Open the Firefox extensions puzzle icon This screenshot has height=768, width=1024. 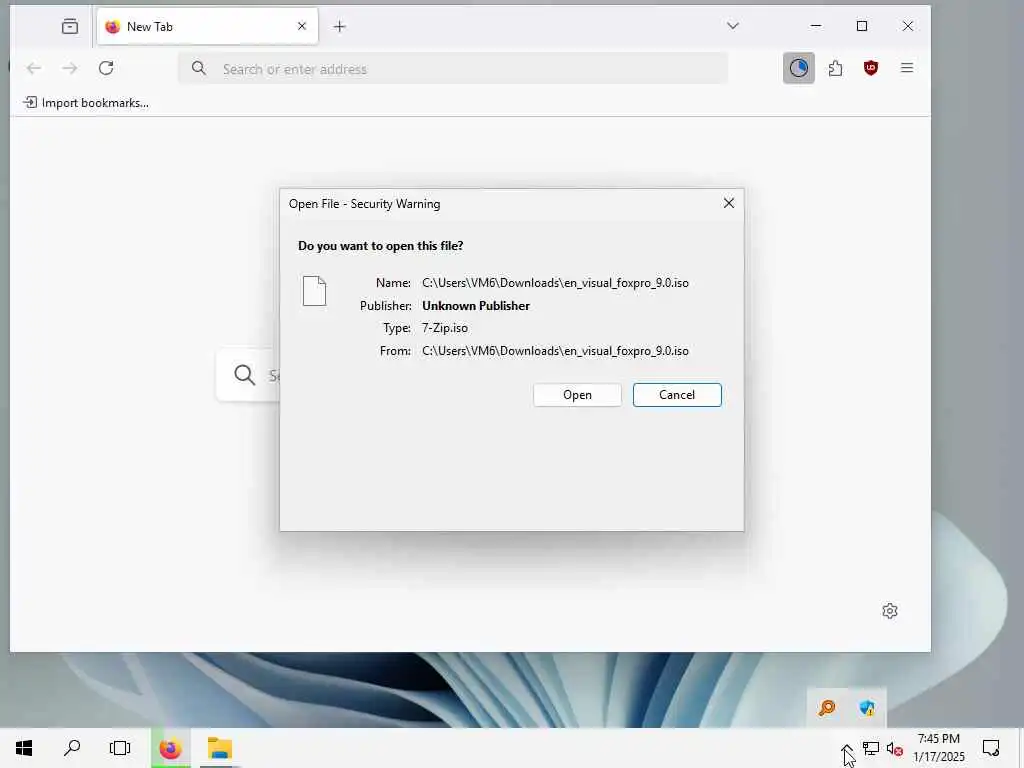click(835, 68)
